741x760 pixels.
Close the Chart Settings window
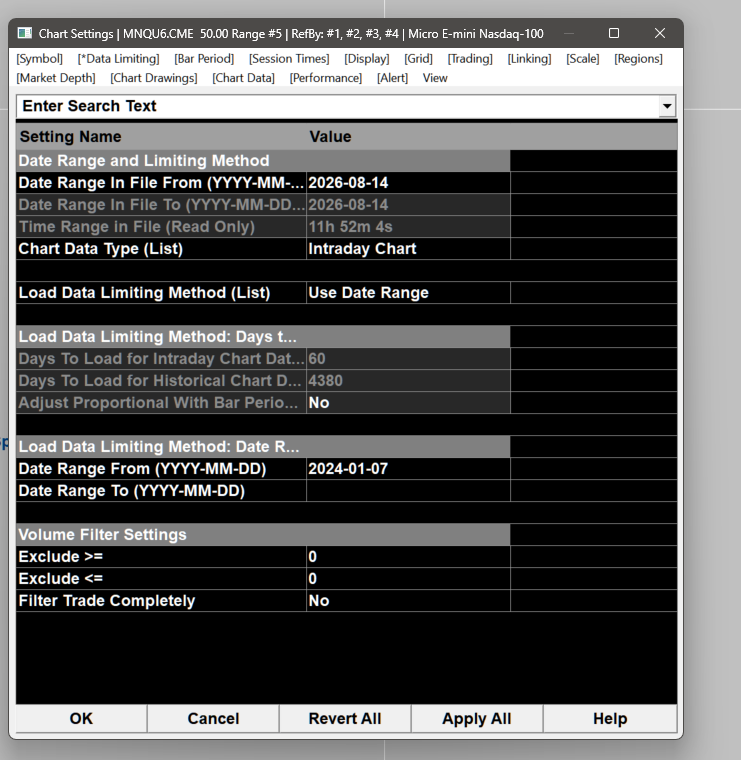coord(660,33)
